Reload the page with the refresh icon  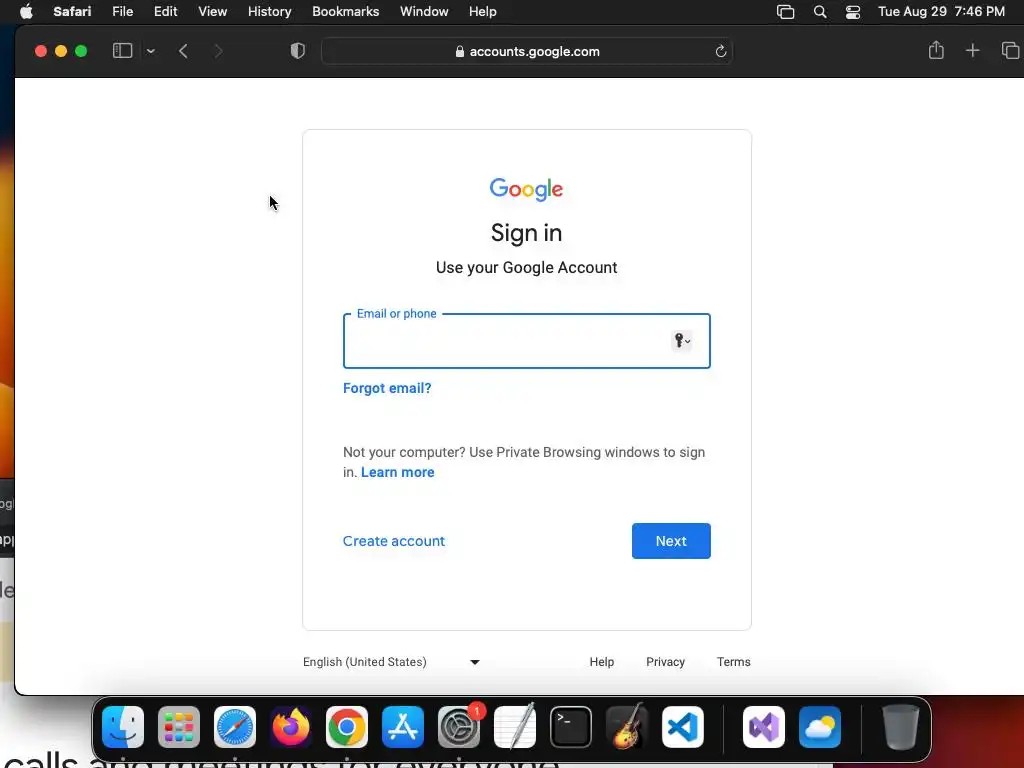pyautogui.click(x=720, y=51)
